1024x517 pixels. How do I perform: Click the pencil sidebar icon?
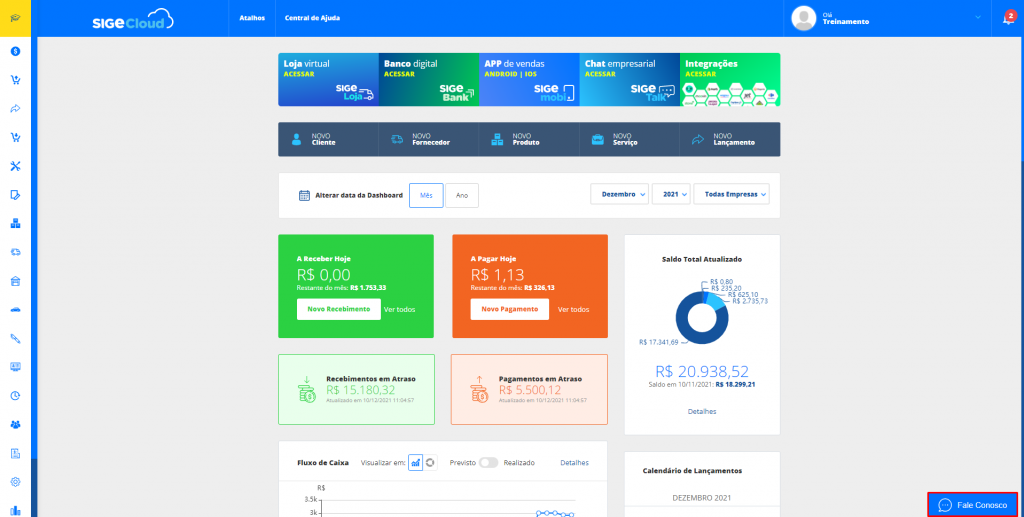15,338
